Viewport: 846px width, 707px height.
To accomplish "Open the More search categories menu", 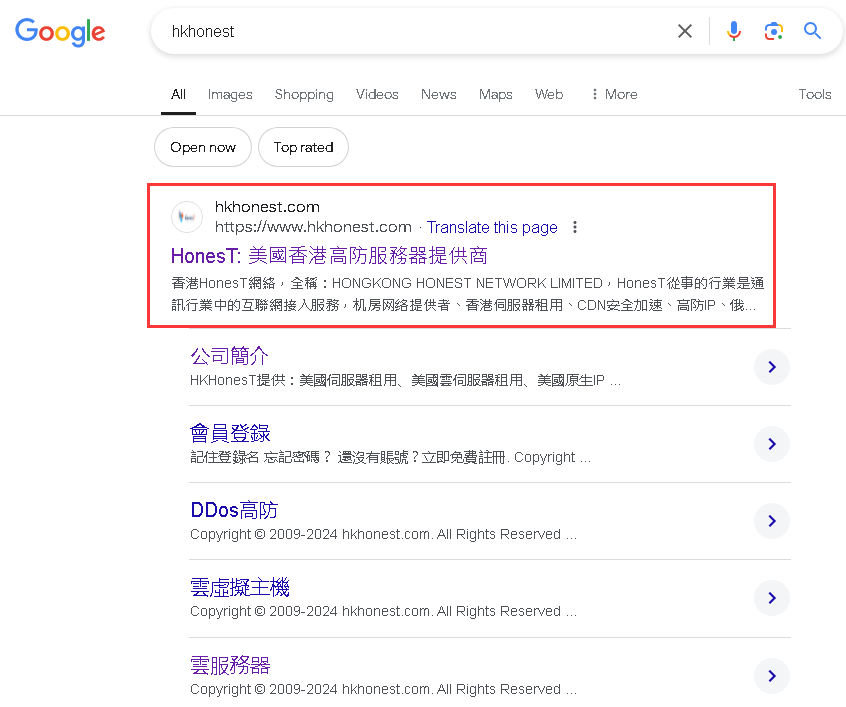I will [x=614, y=94].
